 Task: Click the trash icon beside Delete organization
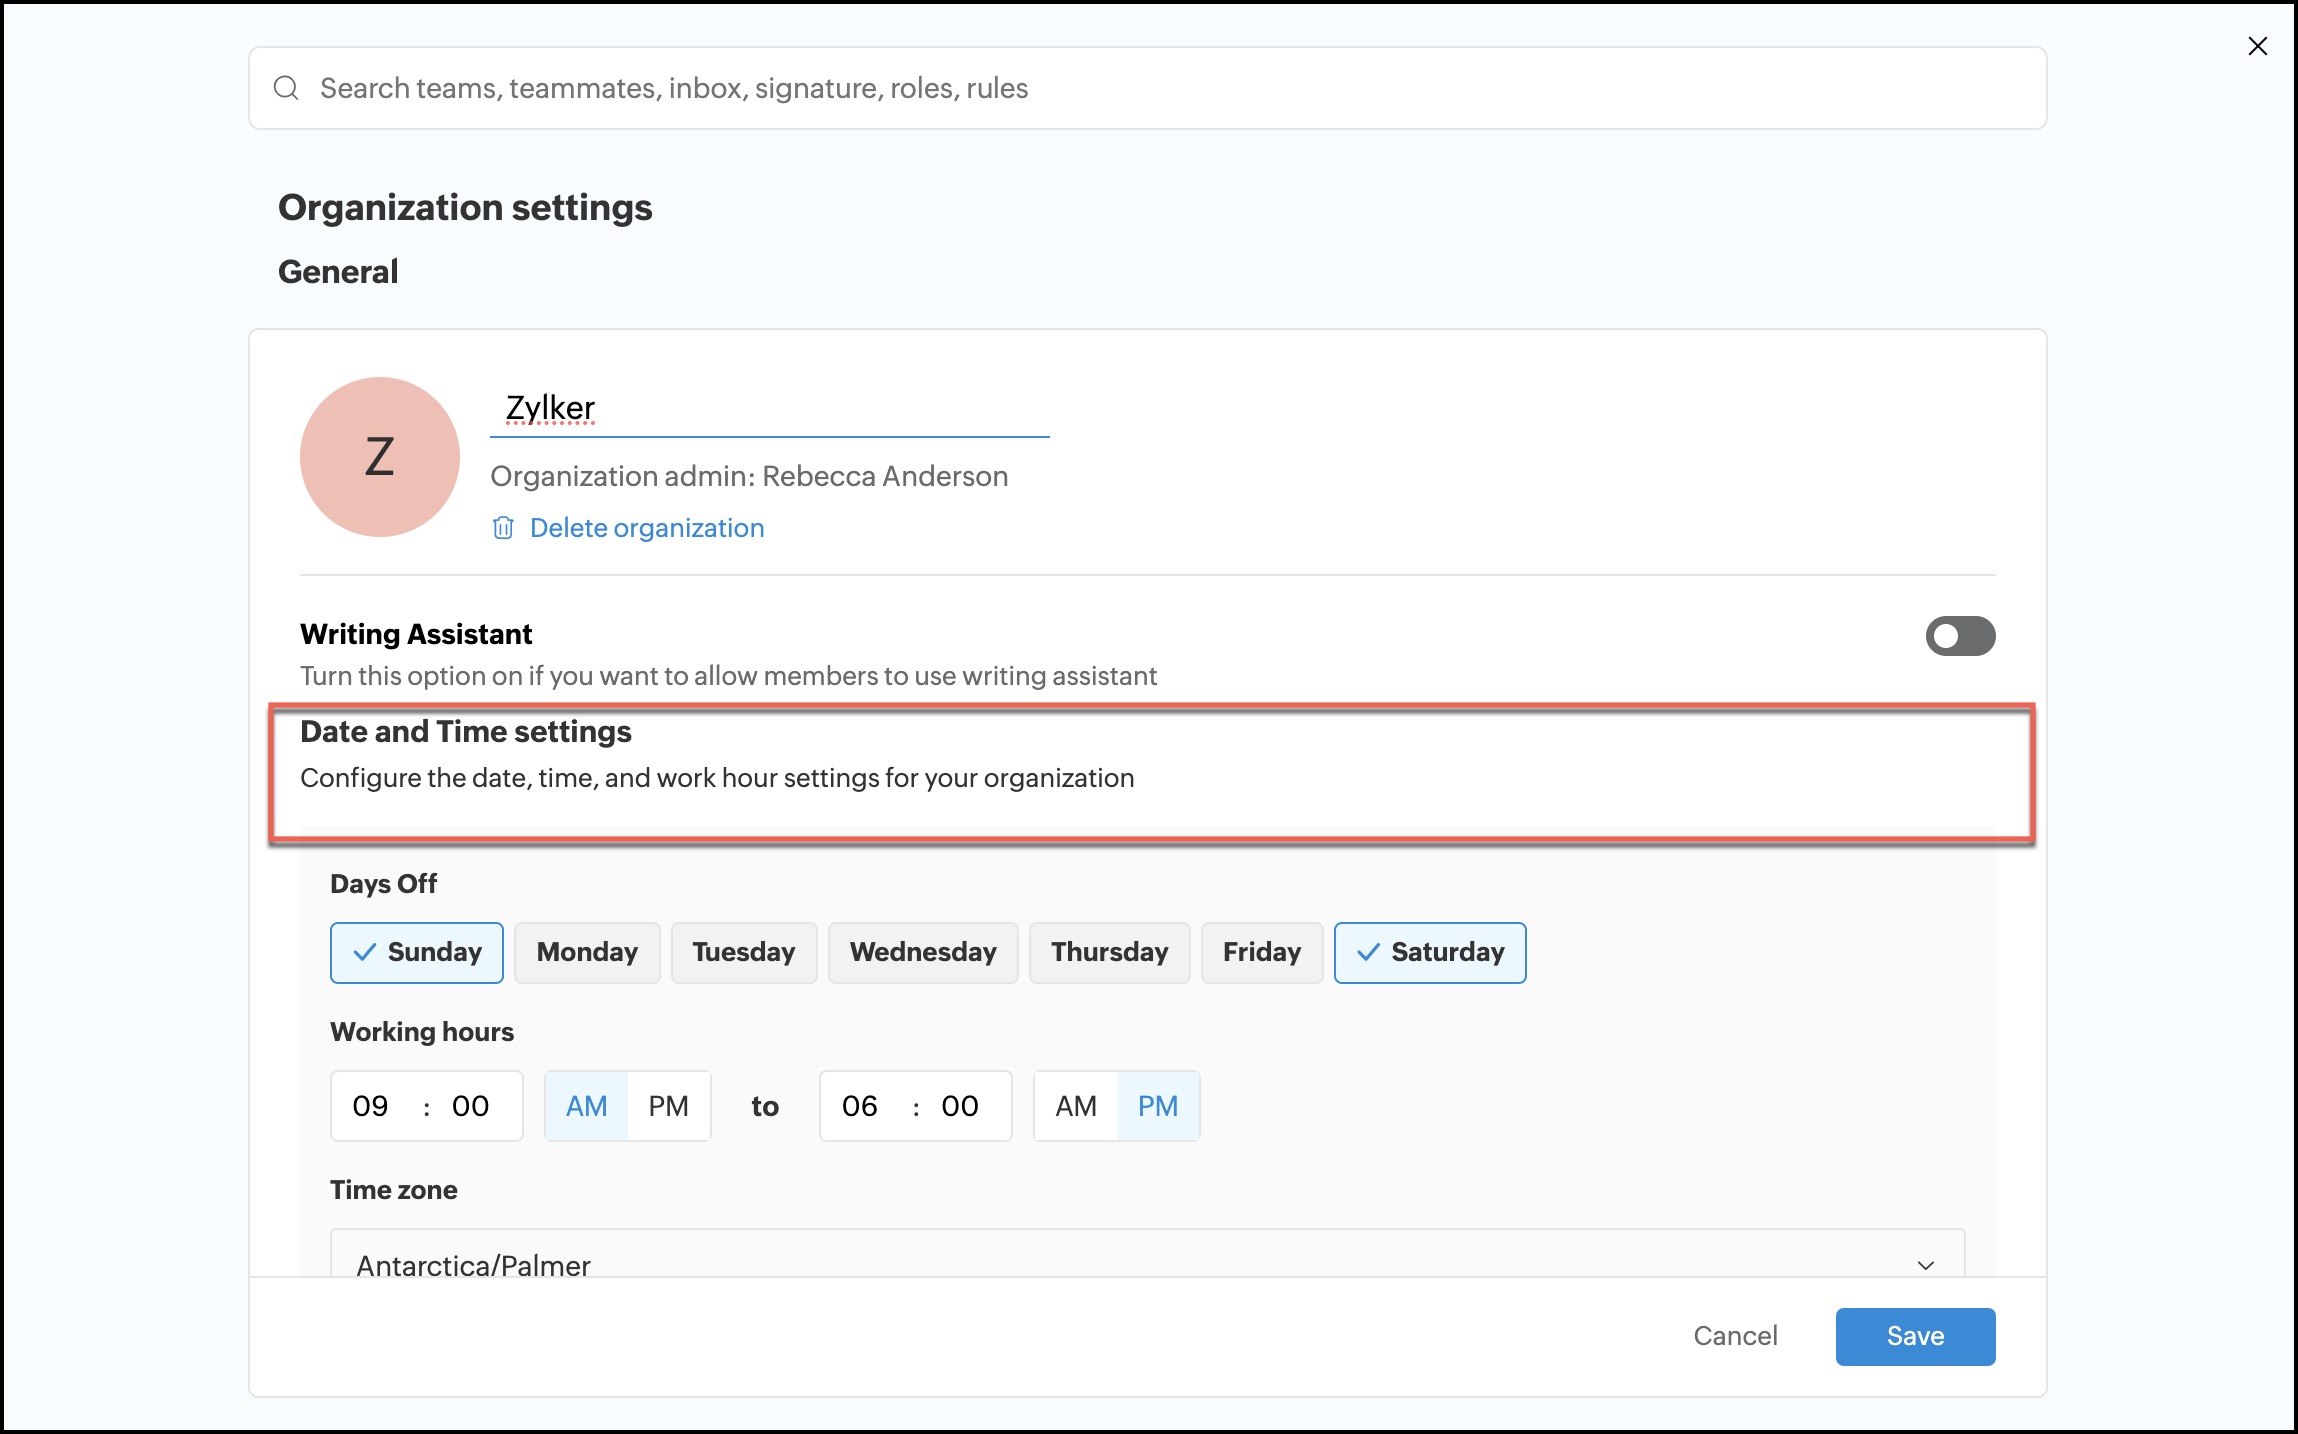coord(503,528)
